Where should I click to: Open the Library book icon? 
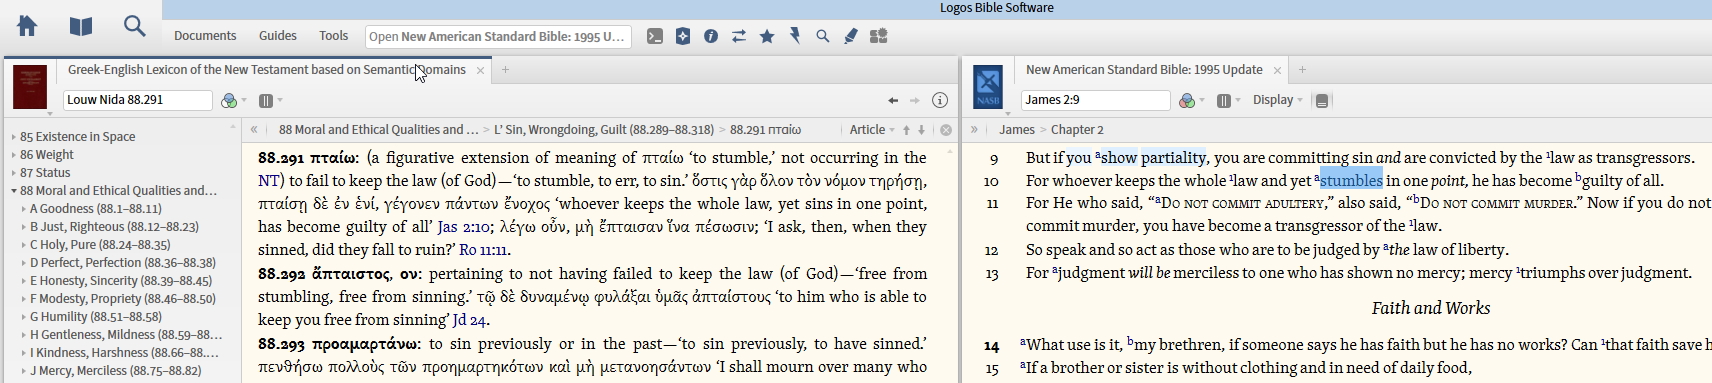click(81, 26)
